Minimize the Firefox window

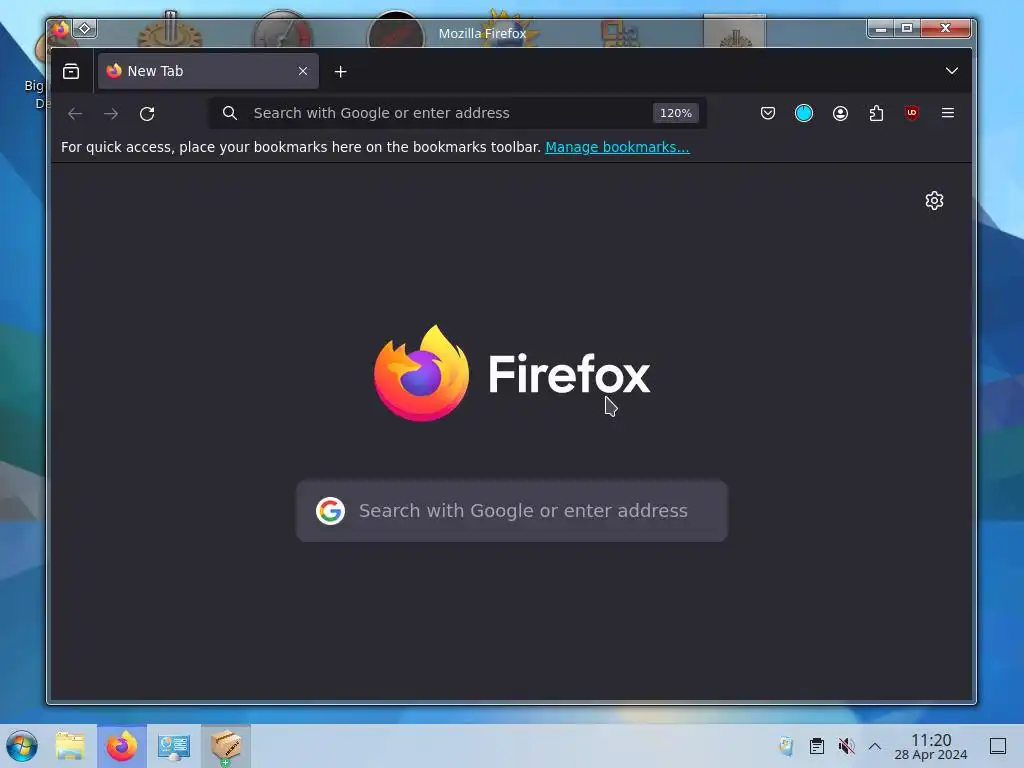tap(881, 28)
